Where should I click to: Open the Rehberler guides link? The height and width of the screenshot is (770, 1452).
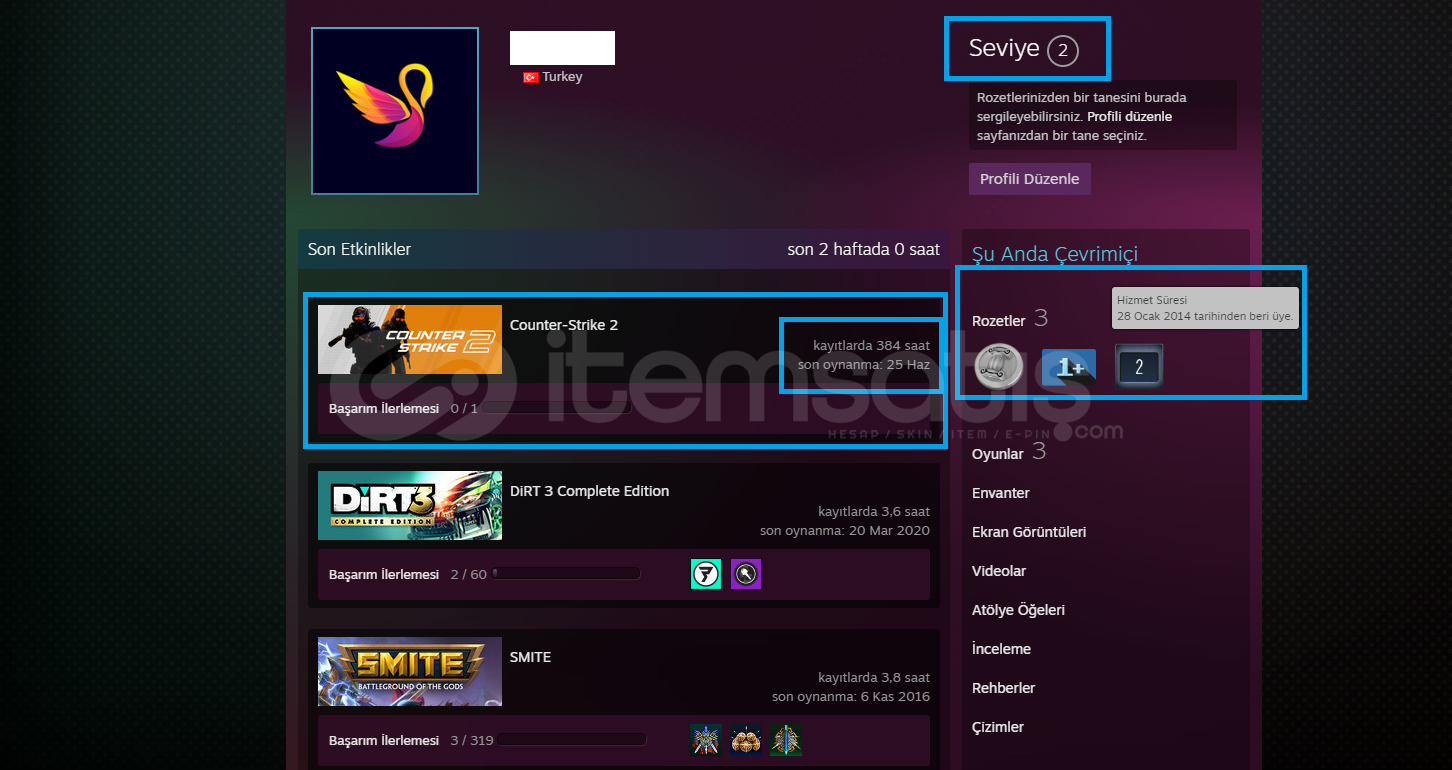click(x=1003, y=688)
